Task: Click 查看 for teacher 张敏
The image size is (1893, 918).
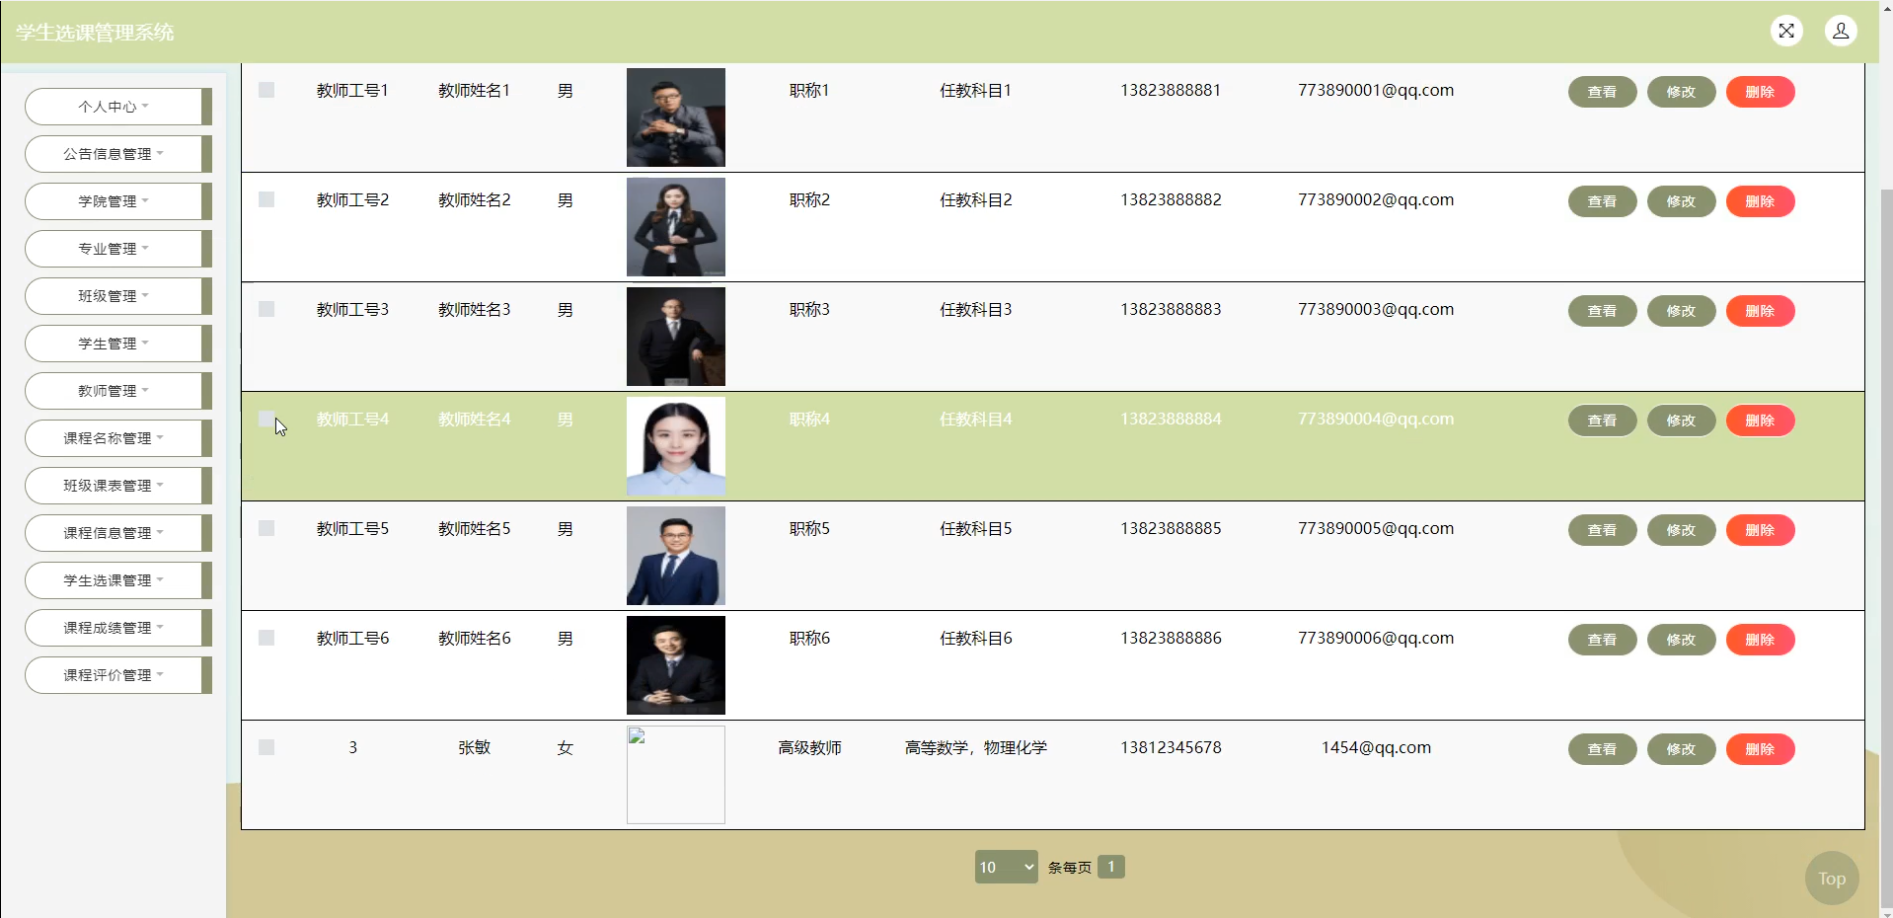Action: tap(1602, 749)
